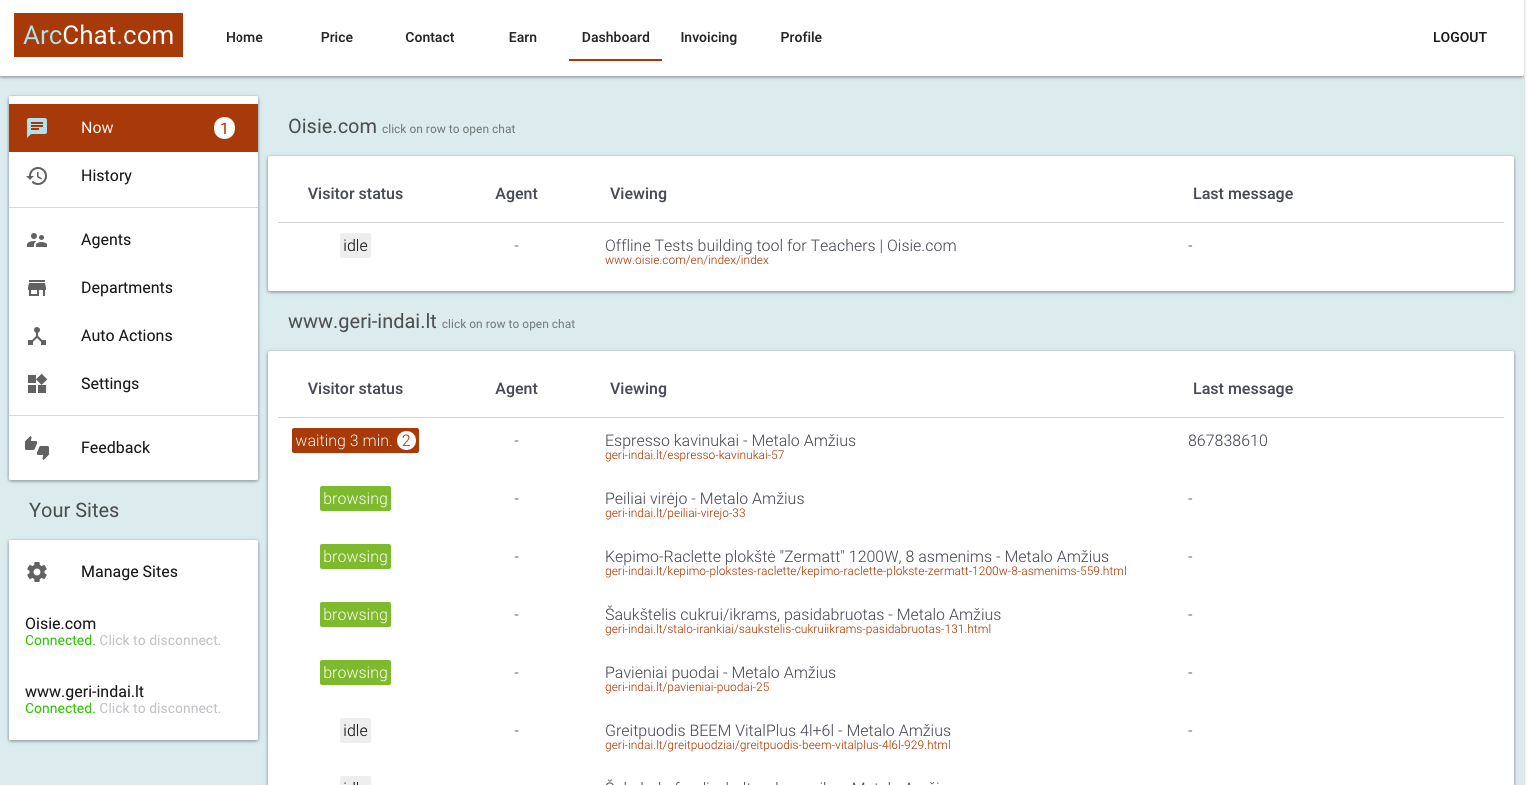The height and width of the screenshot is (785, 1527).
Task: Switch to the Profile tab
Action: (x=800, y=37)
